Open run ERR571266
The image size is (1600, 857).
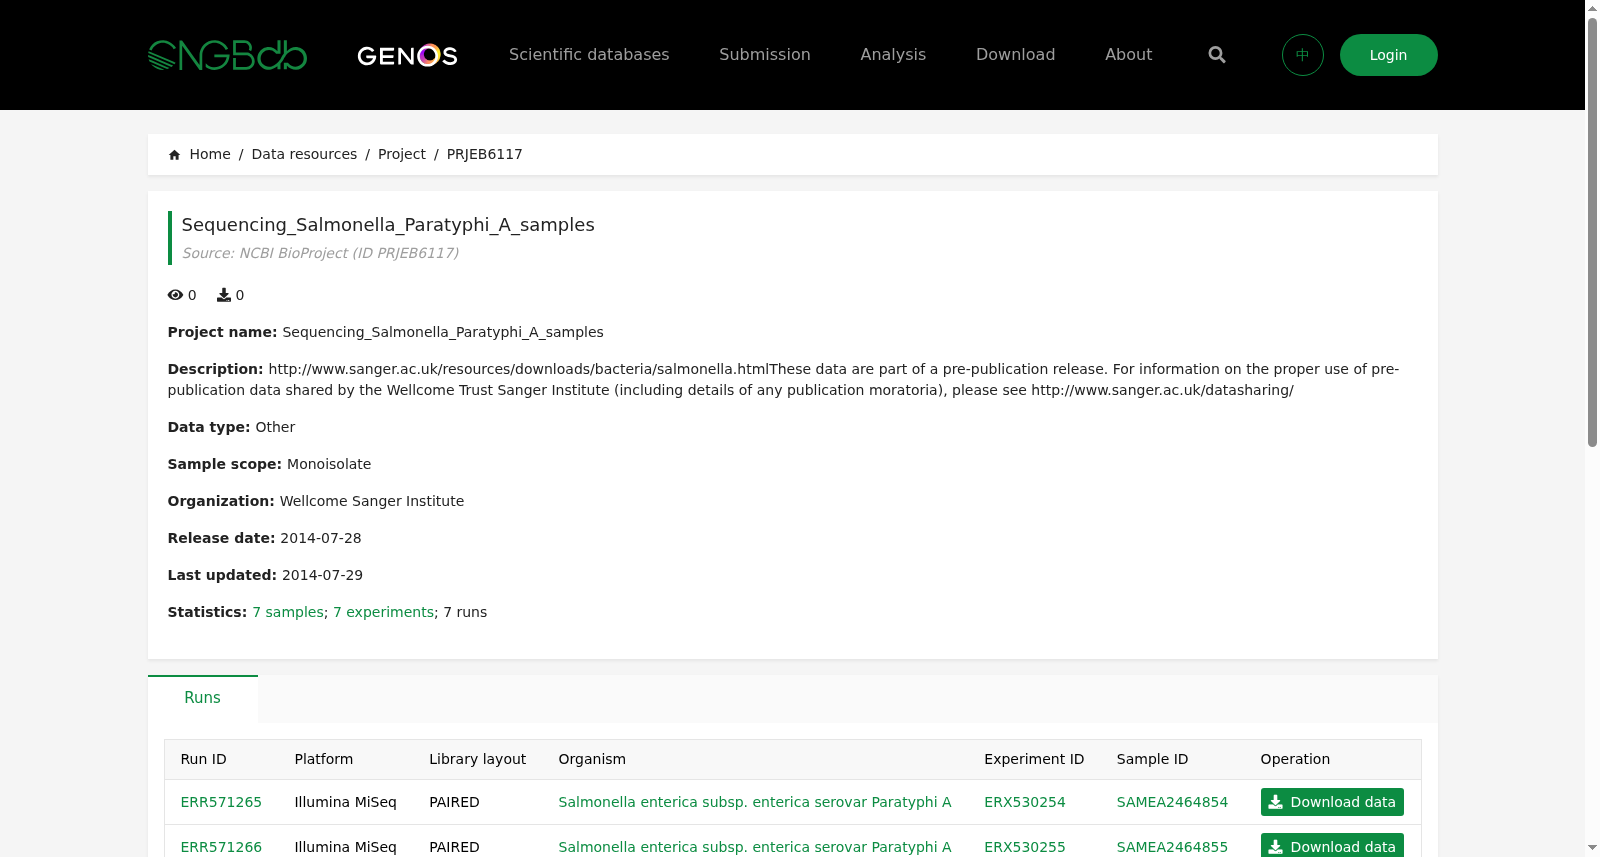[221, 847]
